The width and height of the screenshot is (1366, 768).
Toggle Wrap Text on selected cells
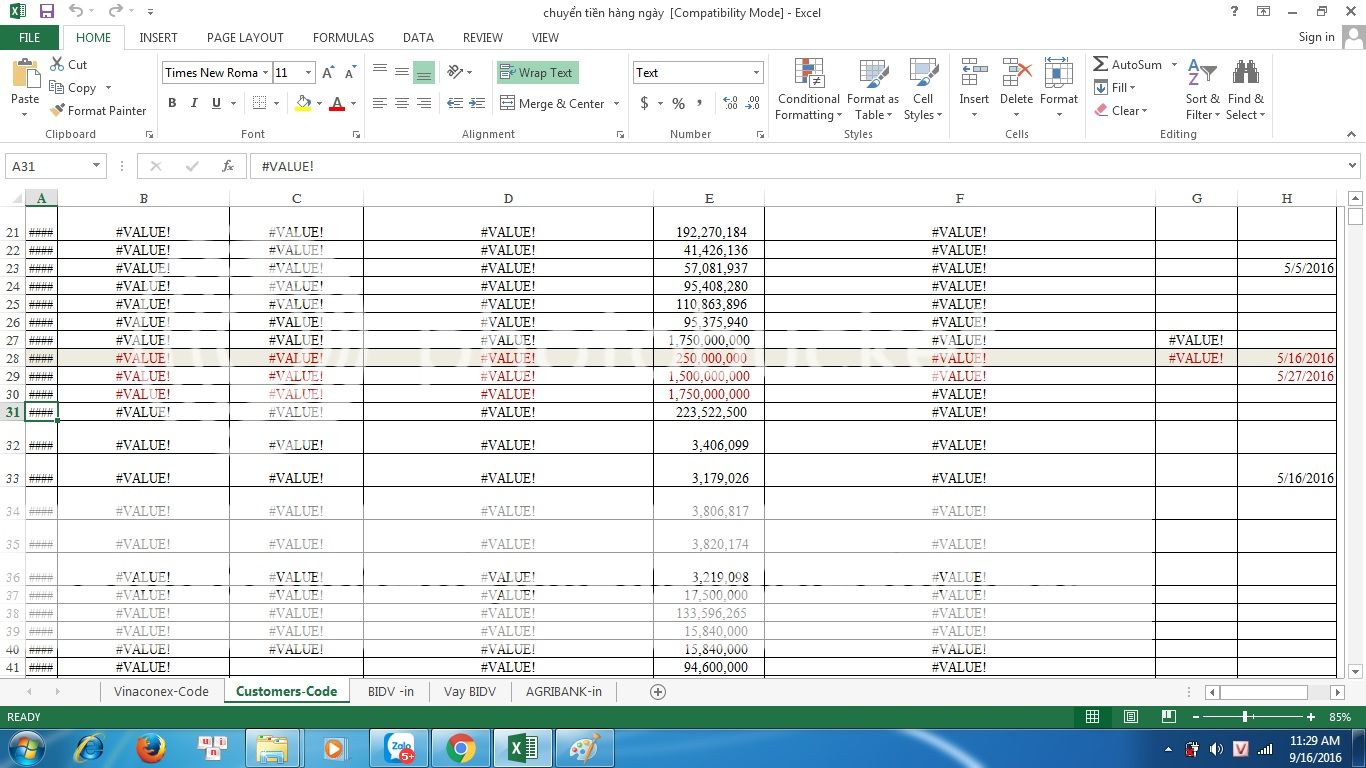point(537,73)
